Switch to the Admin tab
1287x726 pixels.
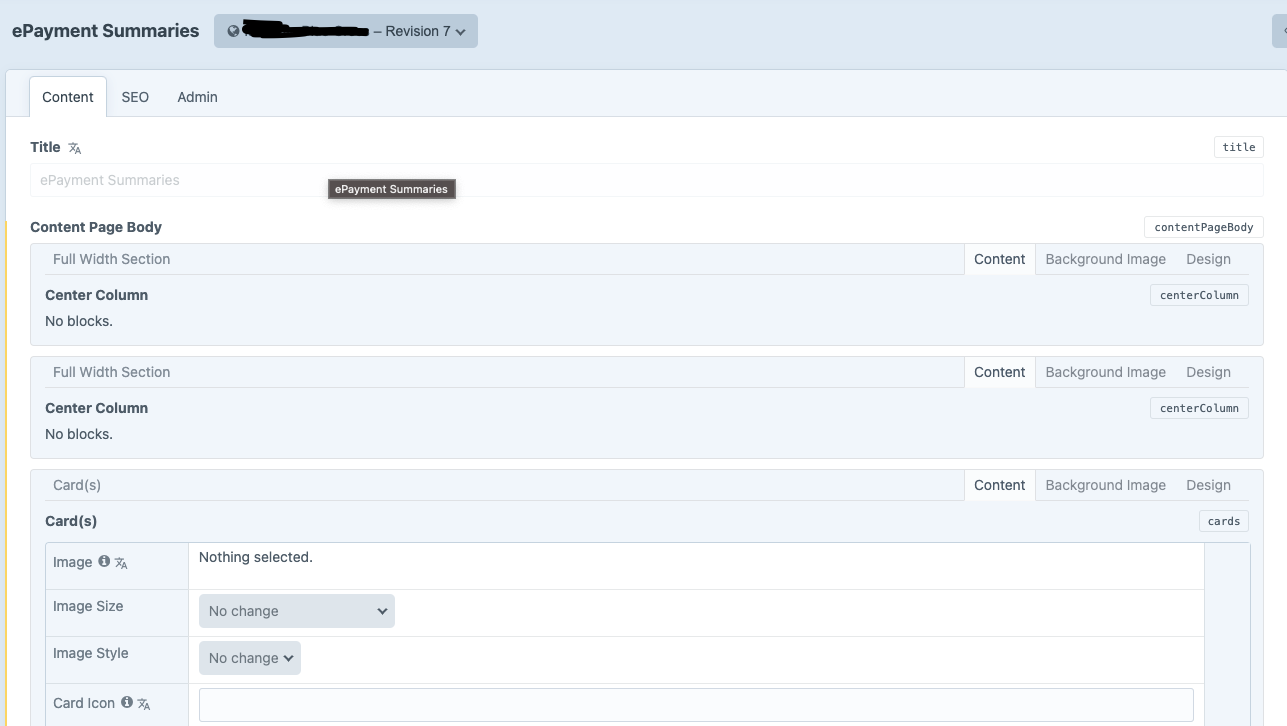[197, 97]
